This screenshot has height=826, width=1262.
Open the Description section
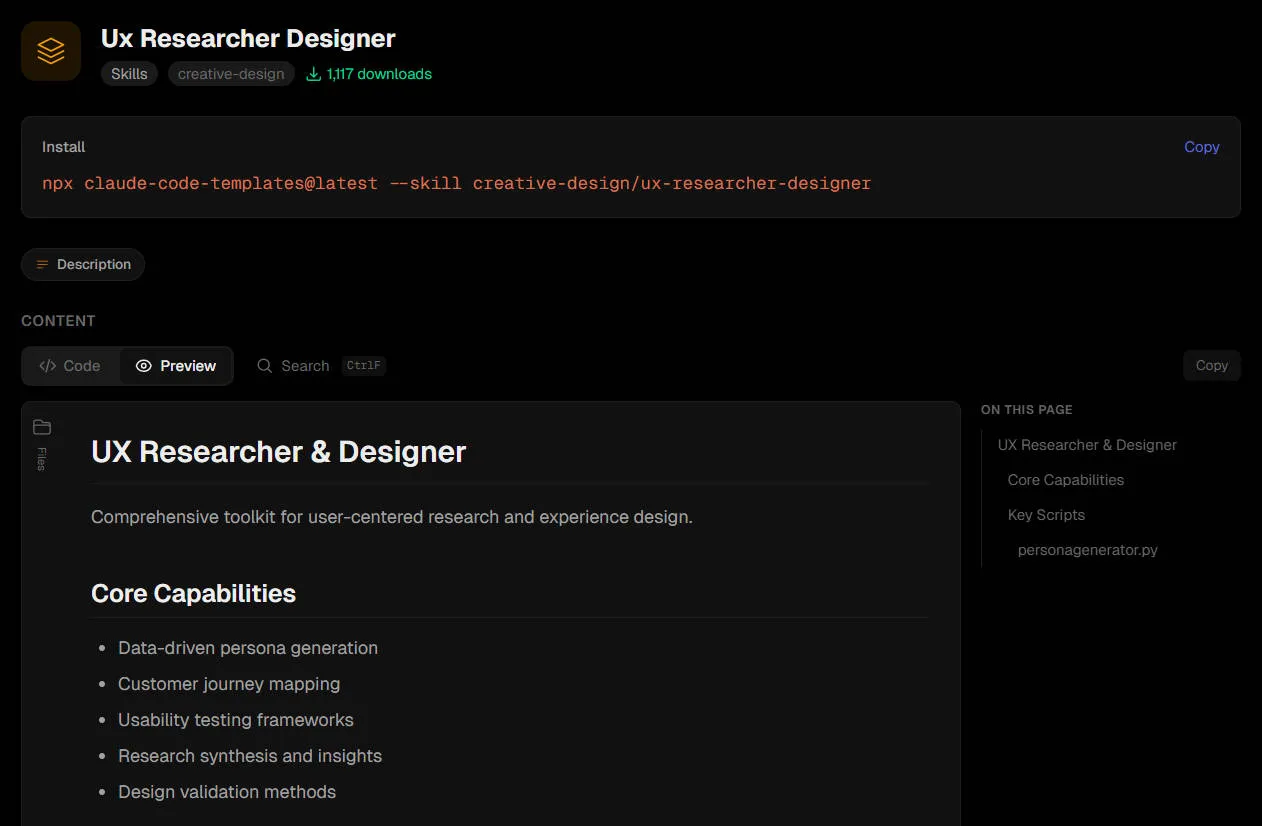click(x=82, y=264)
